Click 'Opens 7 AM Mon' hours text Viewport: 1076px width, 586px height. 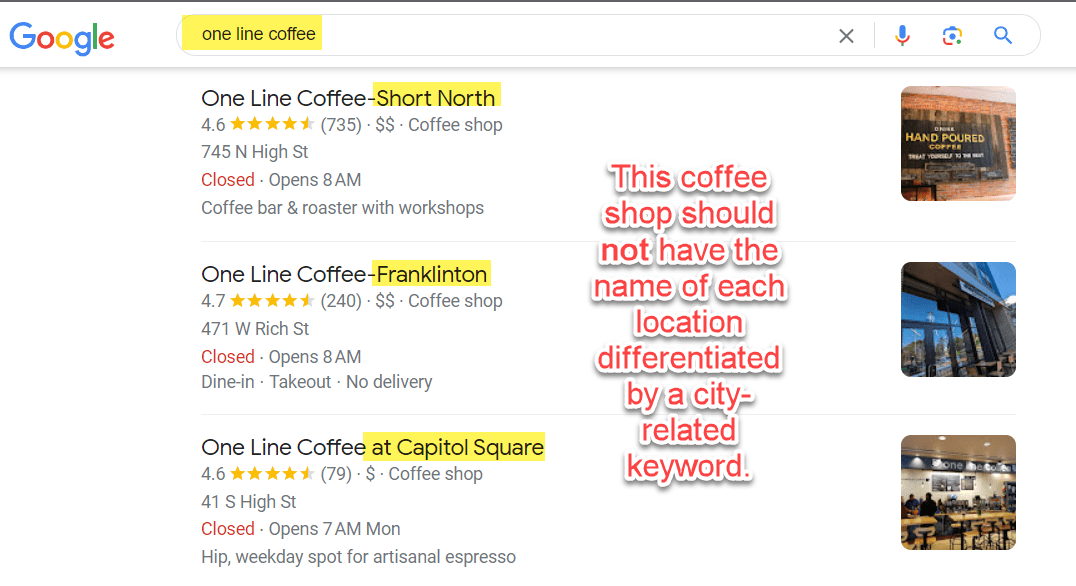click(x=334, y=529)
